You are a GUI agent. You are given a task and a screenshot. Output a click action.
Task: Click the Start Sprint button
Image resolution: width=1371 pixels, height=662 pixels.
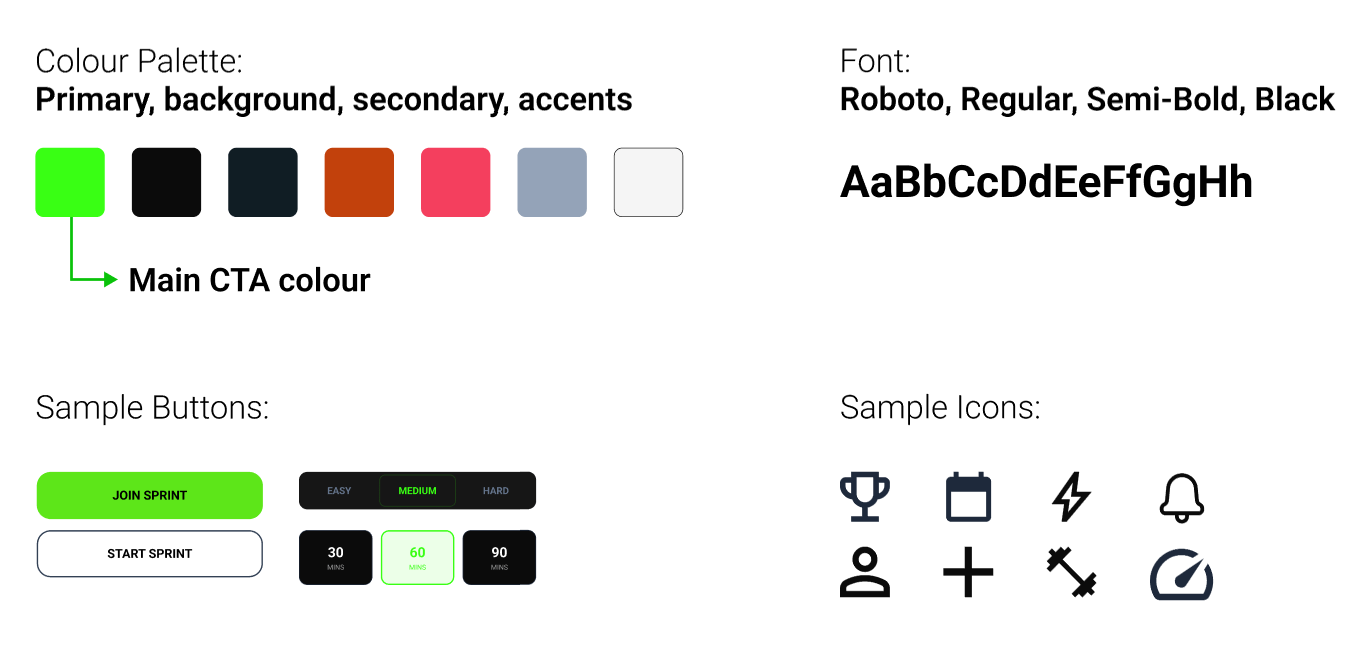pyautogui.click(x=150, y=554)
